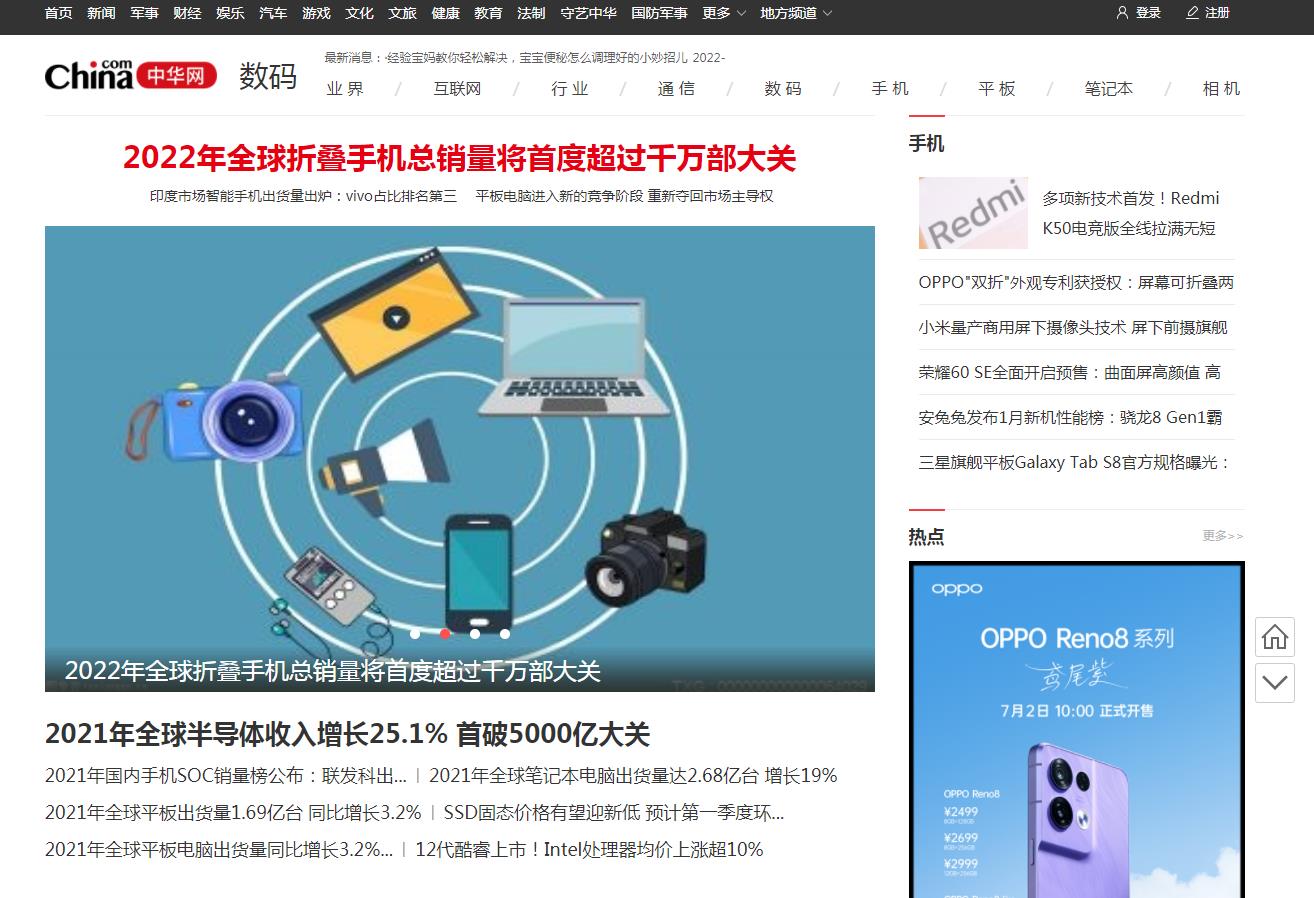The height and width of the screenshot is (898, 1314).
Task: Open 娱乐 in the top navigation
Action: click(x=230, y=13)
